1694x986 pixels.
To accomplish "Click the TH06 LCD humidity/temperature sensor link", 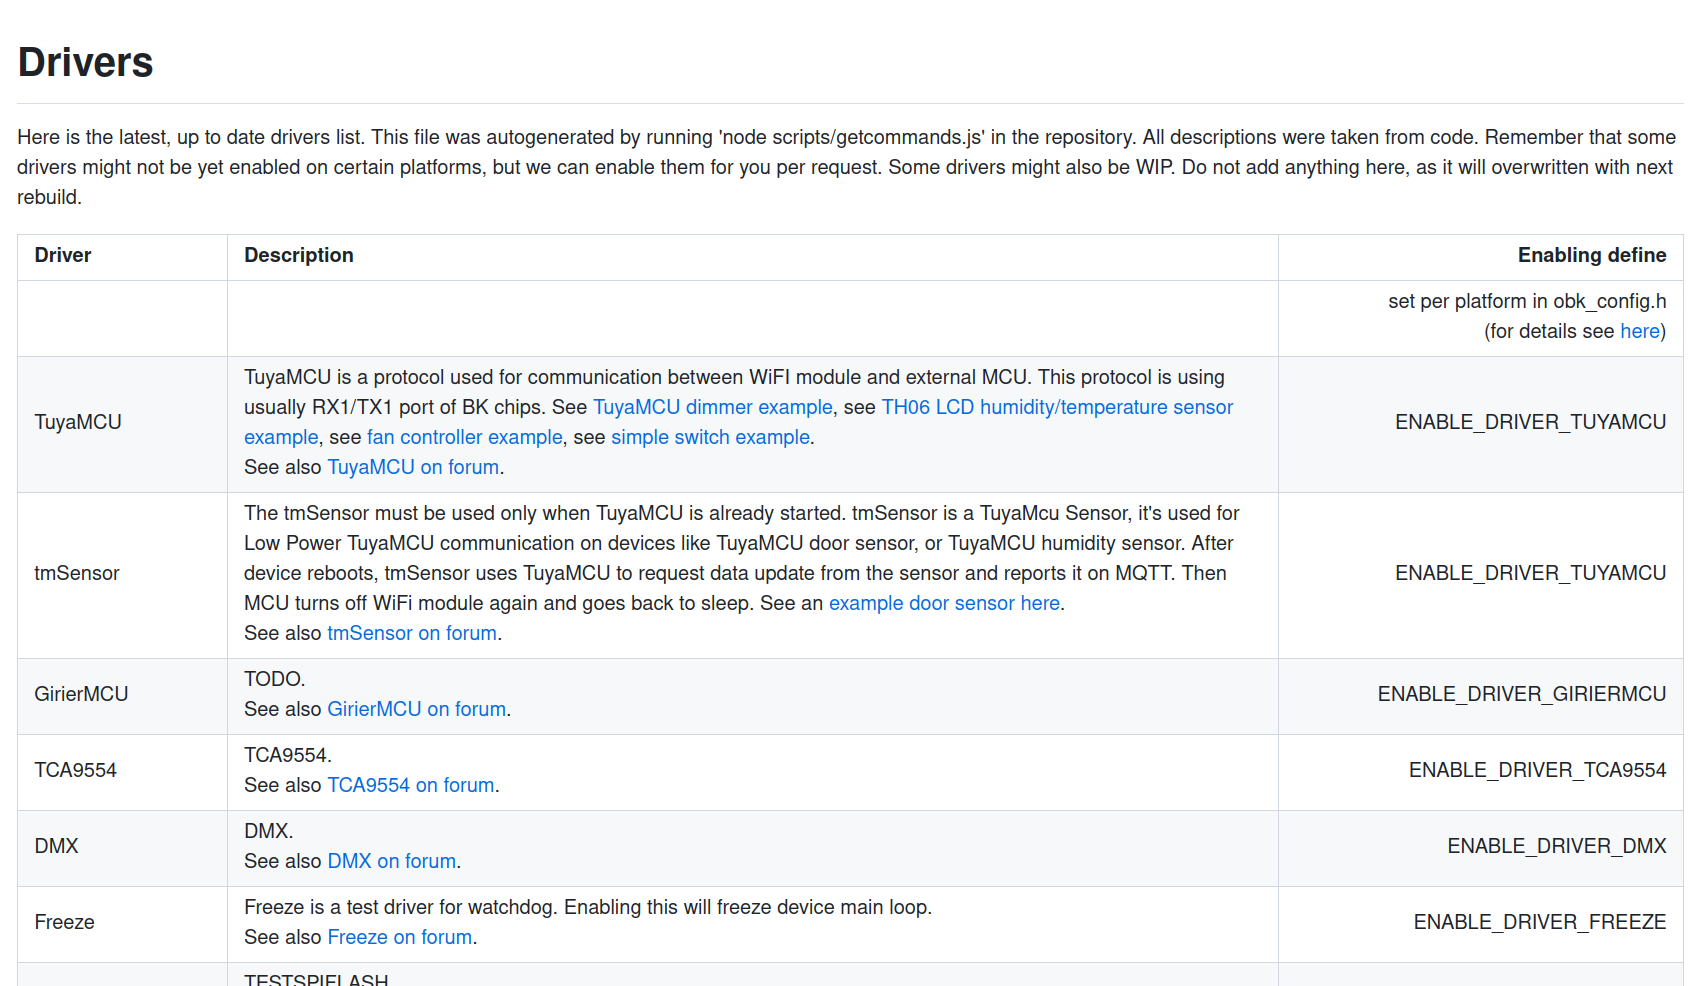I will [x=1056, y=407].
